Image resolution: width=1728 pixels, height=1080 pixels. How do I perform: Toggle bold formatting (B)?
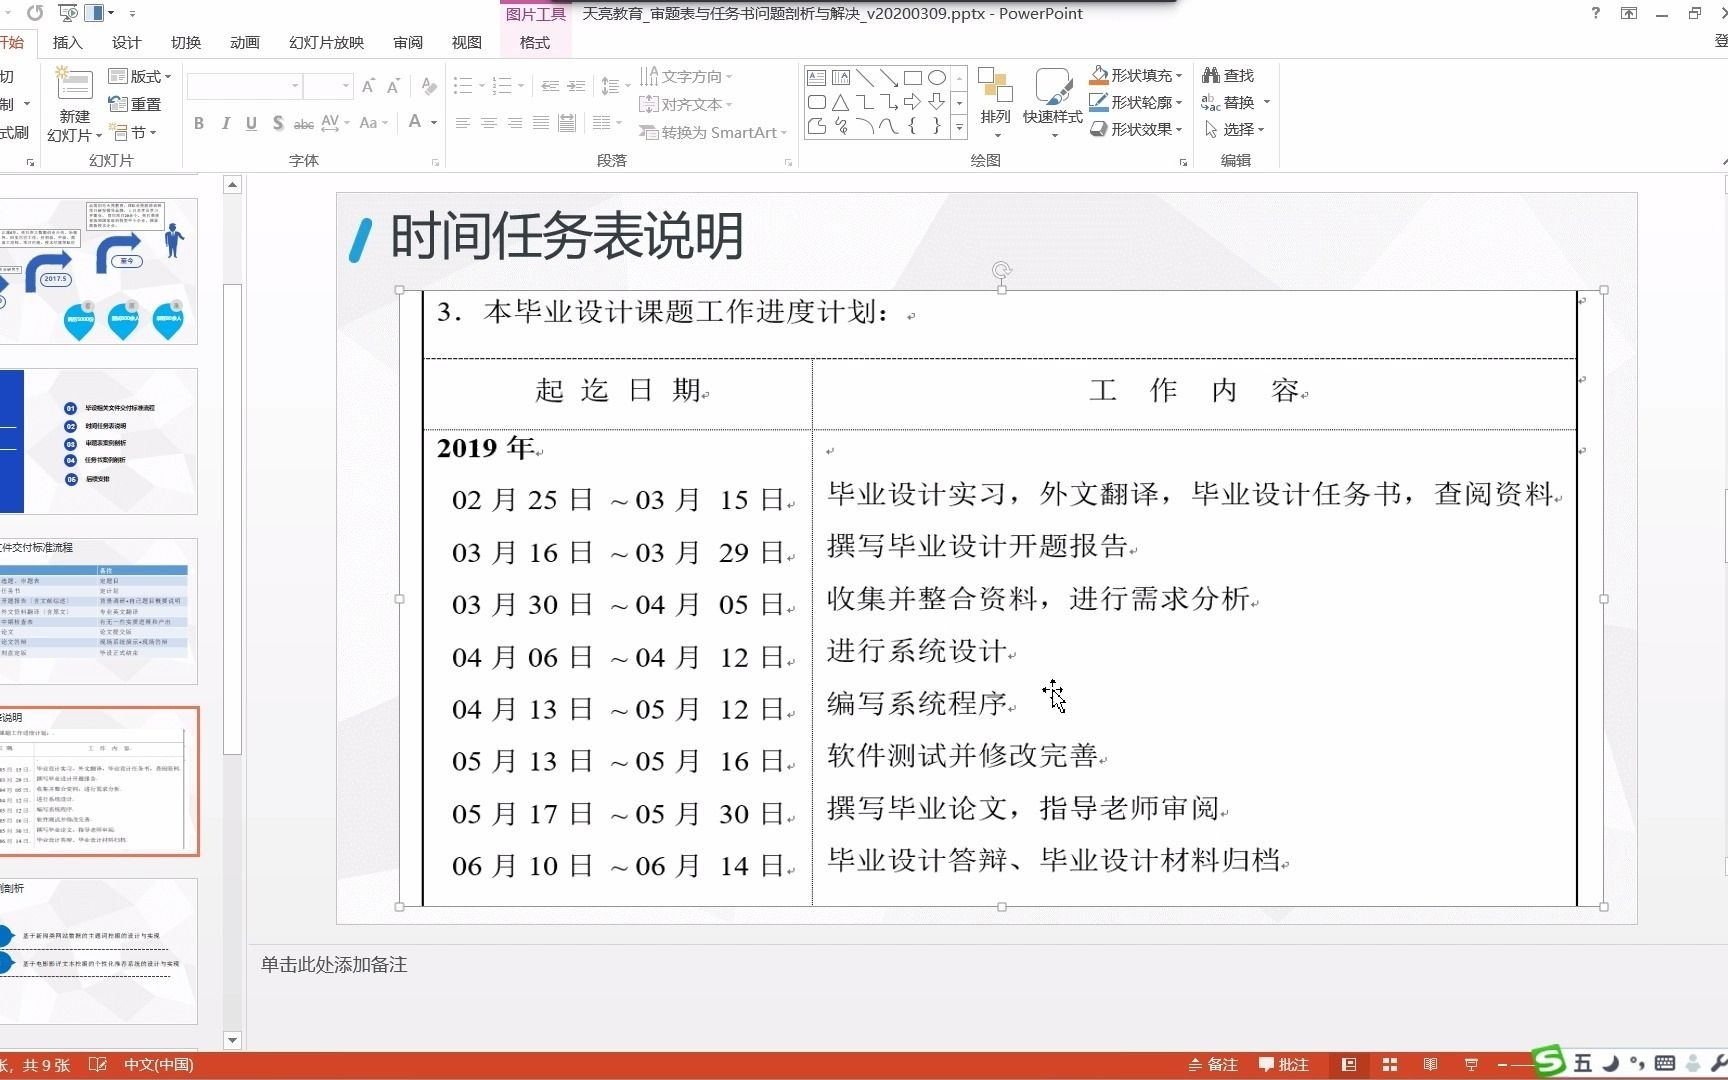[x=198, y=123]
